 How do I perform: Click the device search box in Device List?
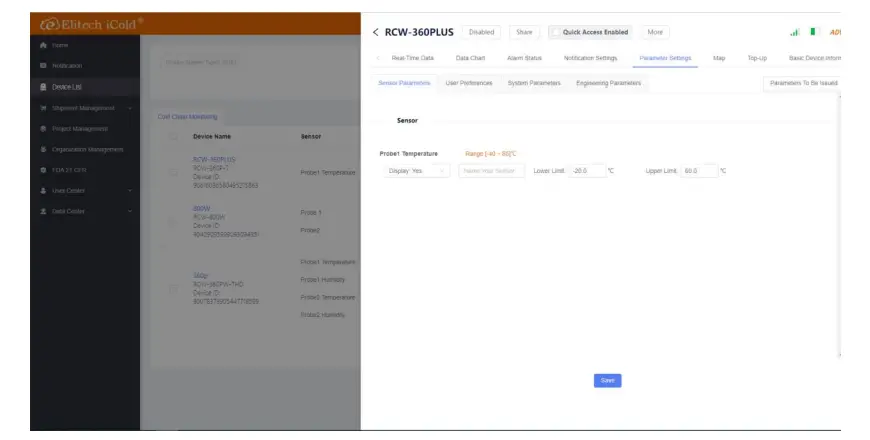click(x=255, y=62)
